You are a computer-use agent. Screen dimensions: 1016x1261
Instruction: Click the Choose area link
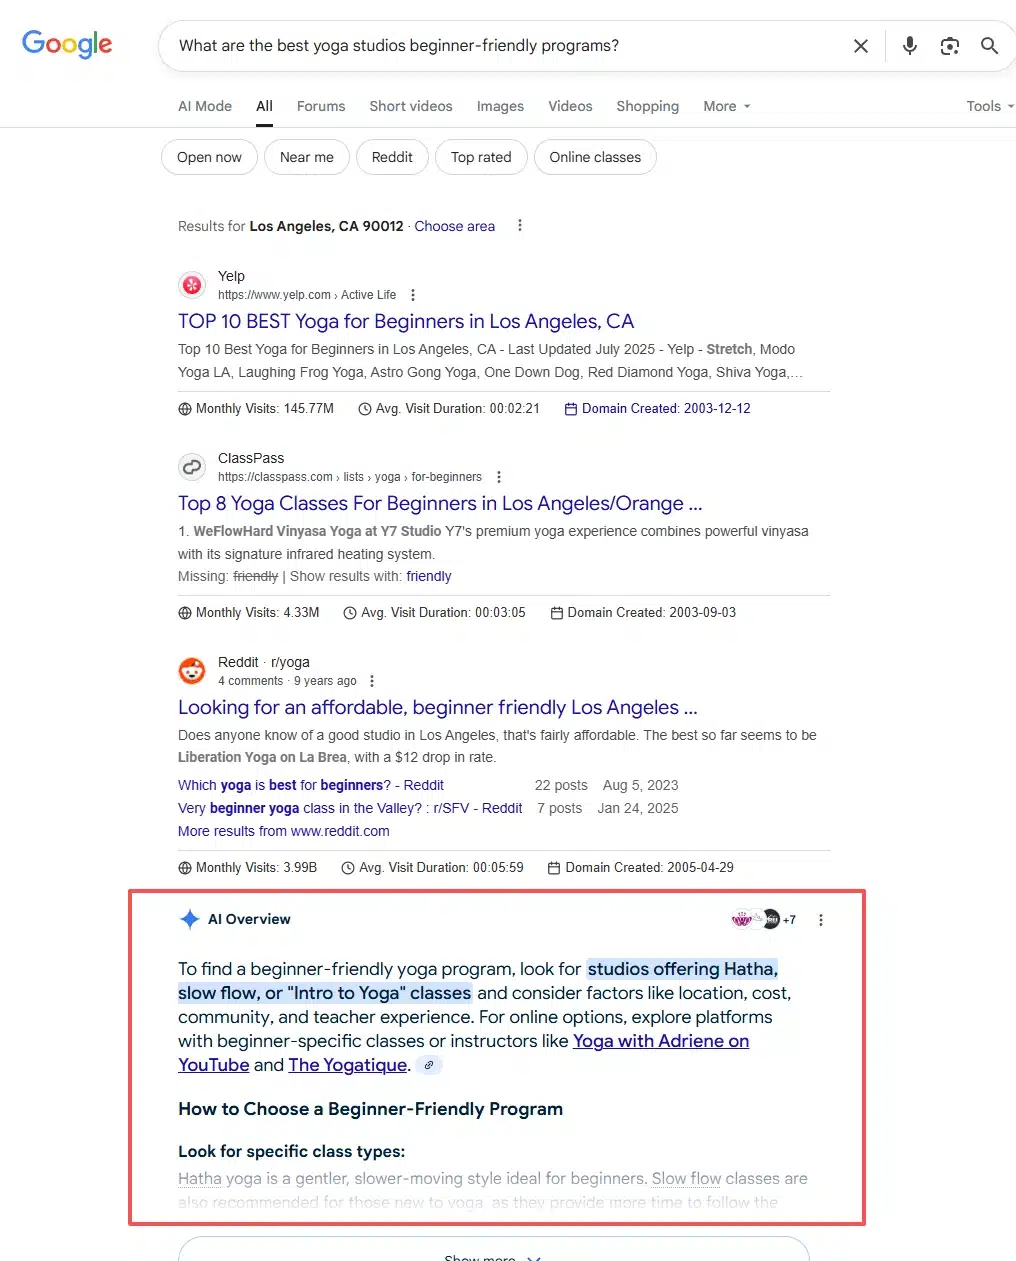[x=455, y=226]
